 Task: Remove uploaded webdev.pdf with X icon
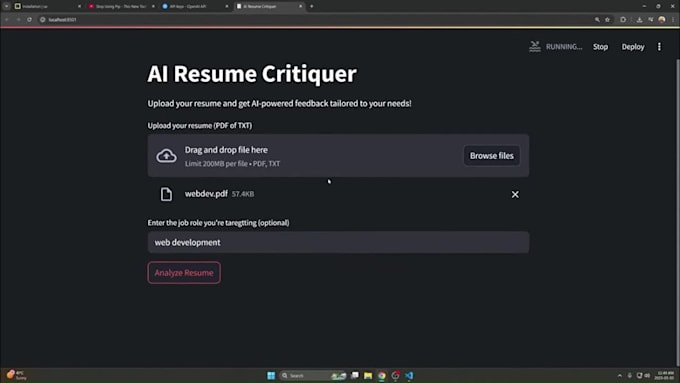pyautogui.click(x=515, y=194)
